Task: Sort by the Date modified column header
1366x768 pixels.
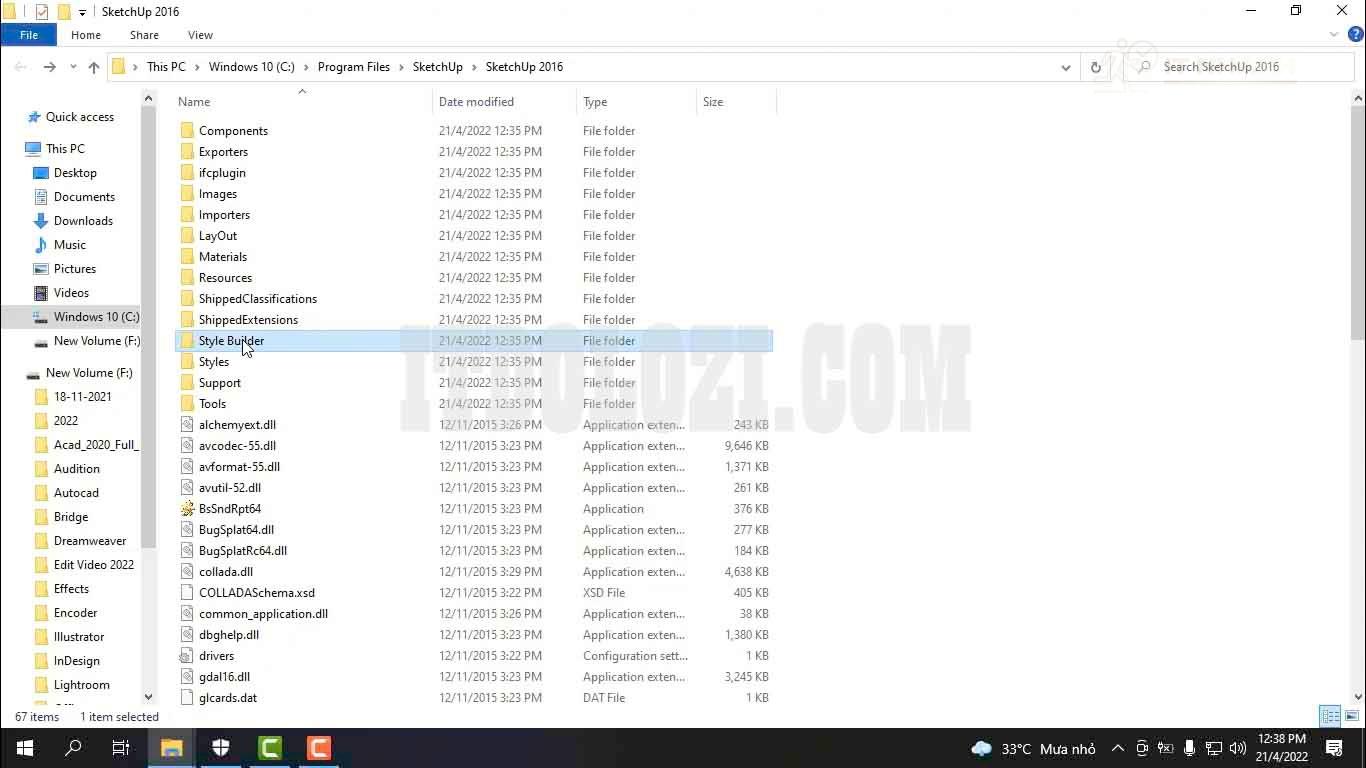Action: pyautogui.click(x=476, y=102)
